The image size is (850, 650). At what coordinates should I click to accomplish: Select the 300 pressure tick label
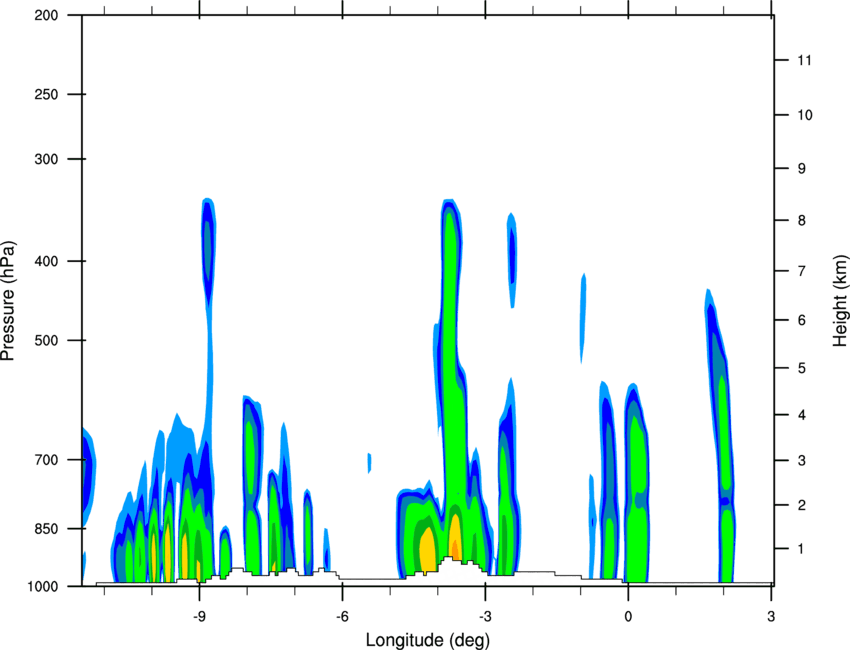click(46, 159)
